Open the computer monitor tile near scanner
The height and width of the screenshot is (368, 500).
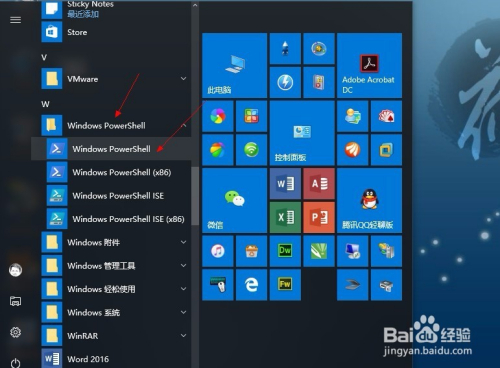tap(353, 251)
